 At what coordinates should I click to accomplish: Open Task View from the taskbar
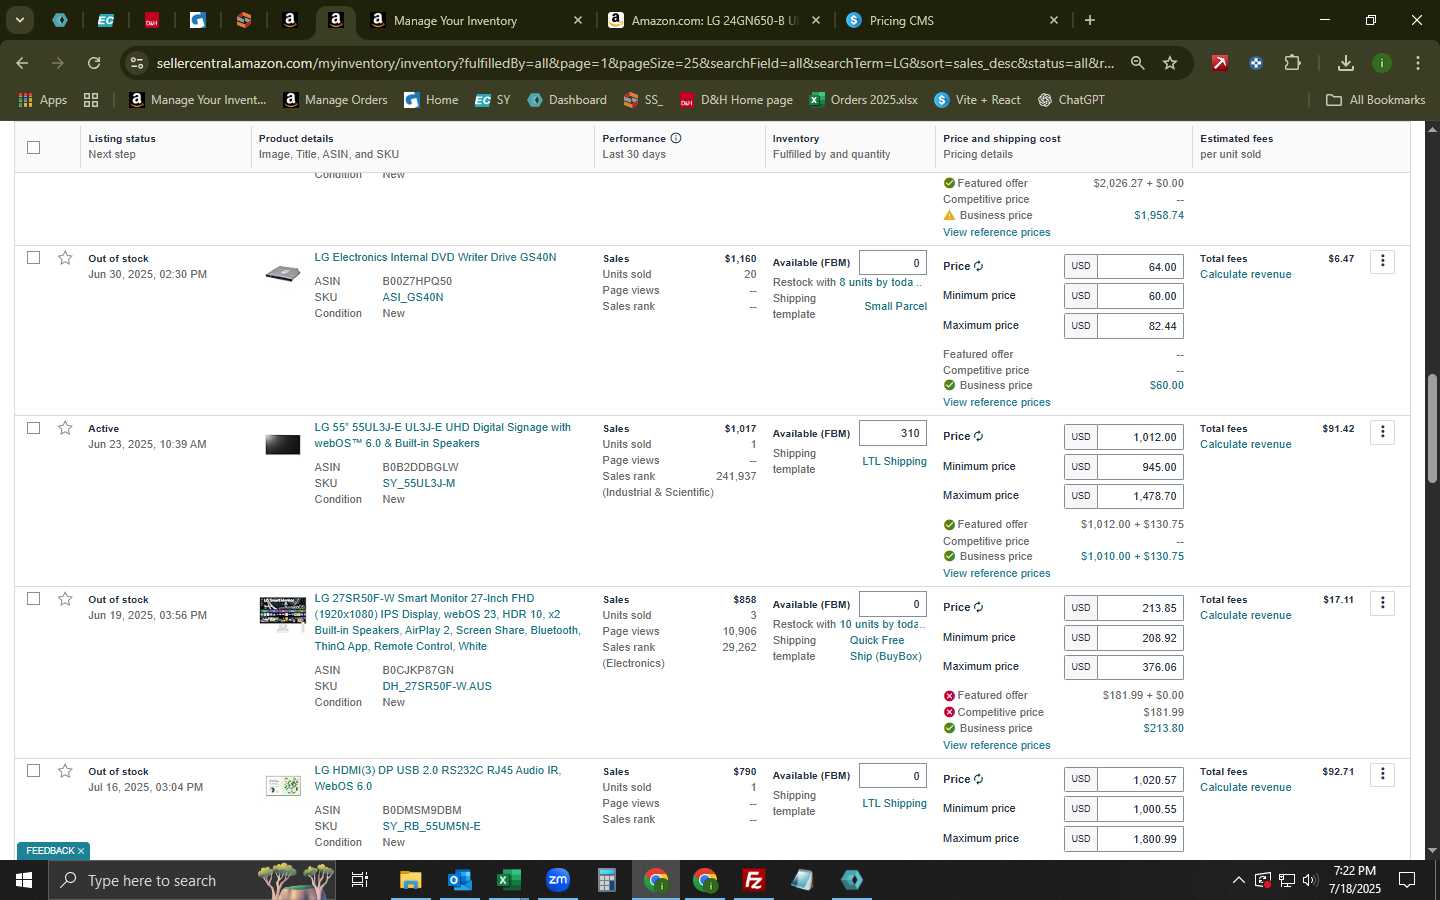(x=360, y=880)
